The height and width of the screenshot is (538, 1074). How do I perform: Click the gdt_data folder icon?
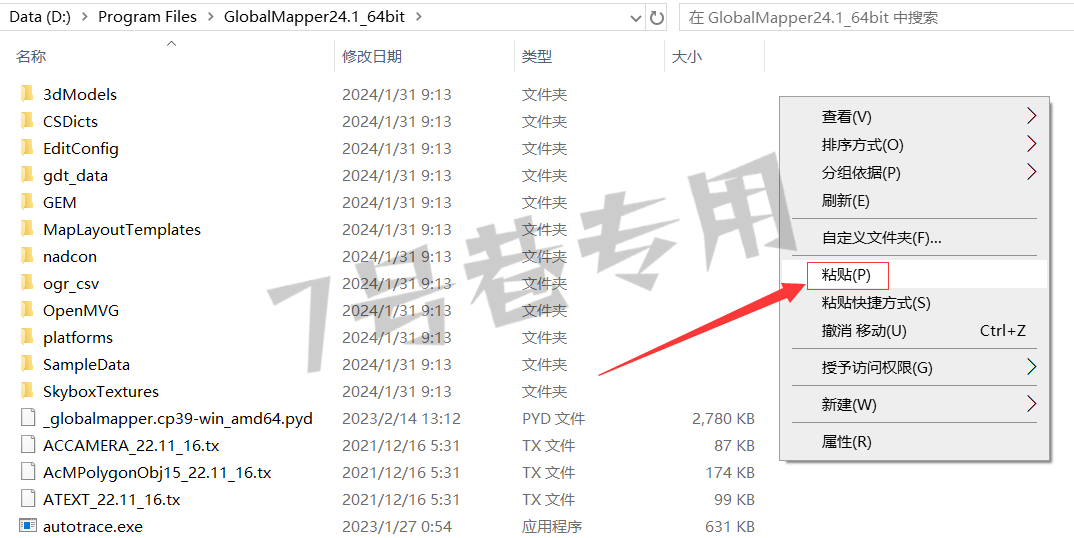coord(27,175)
